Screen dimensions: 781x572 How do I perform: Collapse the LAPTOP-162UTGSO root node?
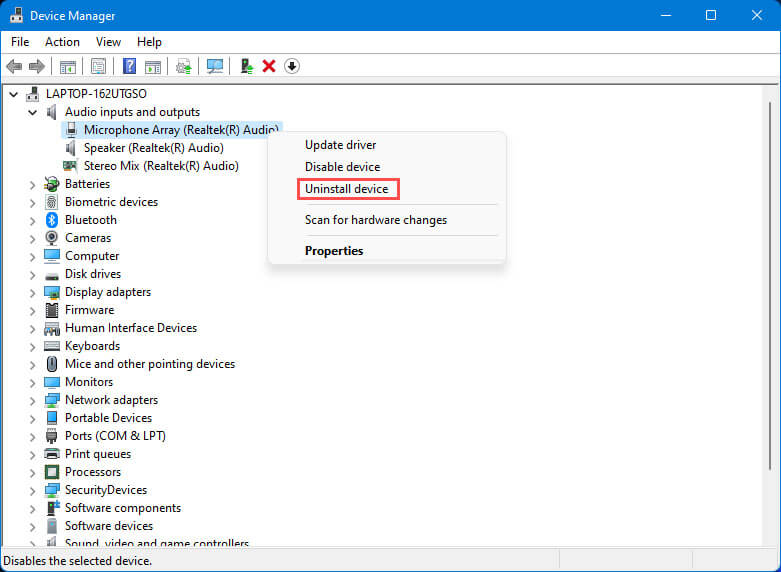point(14,94)
